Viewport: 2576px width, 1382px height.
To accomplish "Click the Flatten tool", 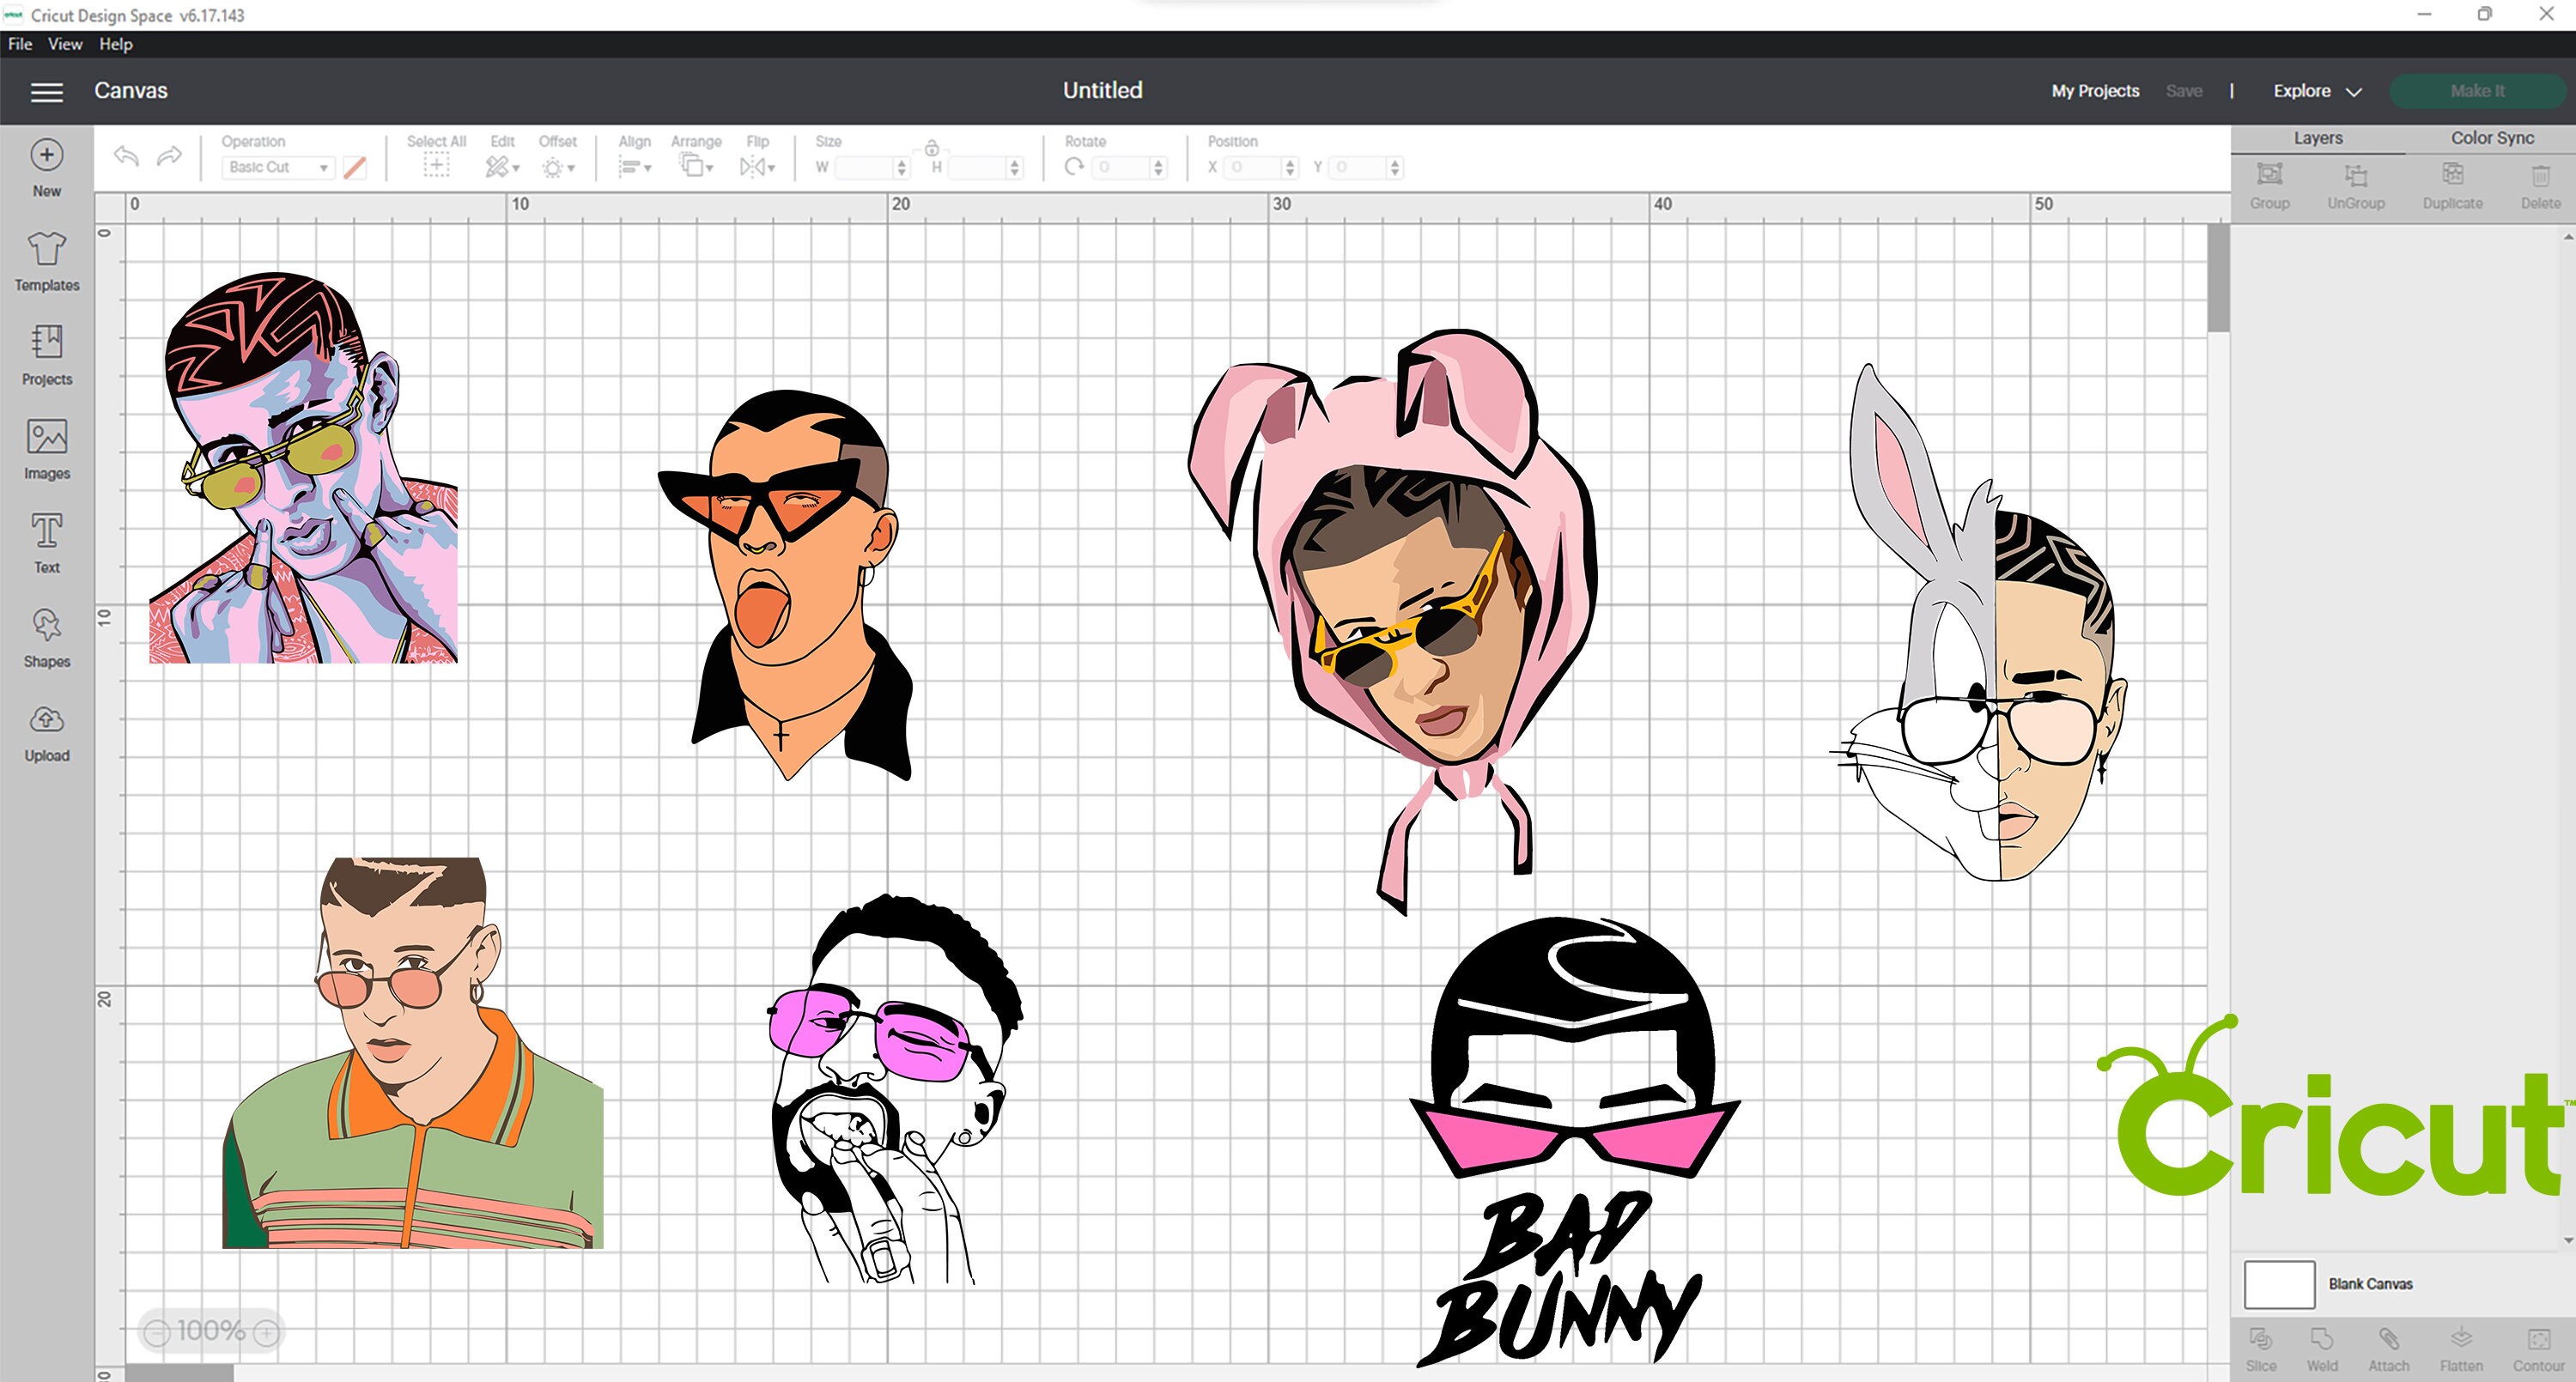I will [x=2461, y=1349].
